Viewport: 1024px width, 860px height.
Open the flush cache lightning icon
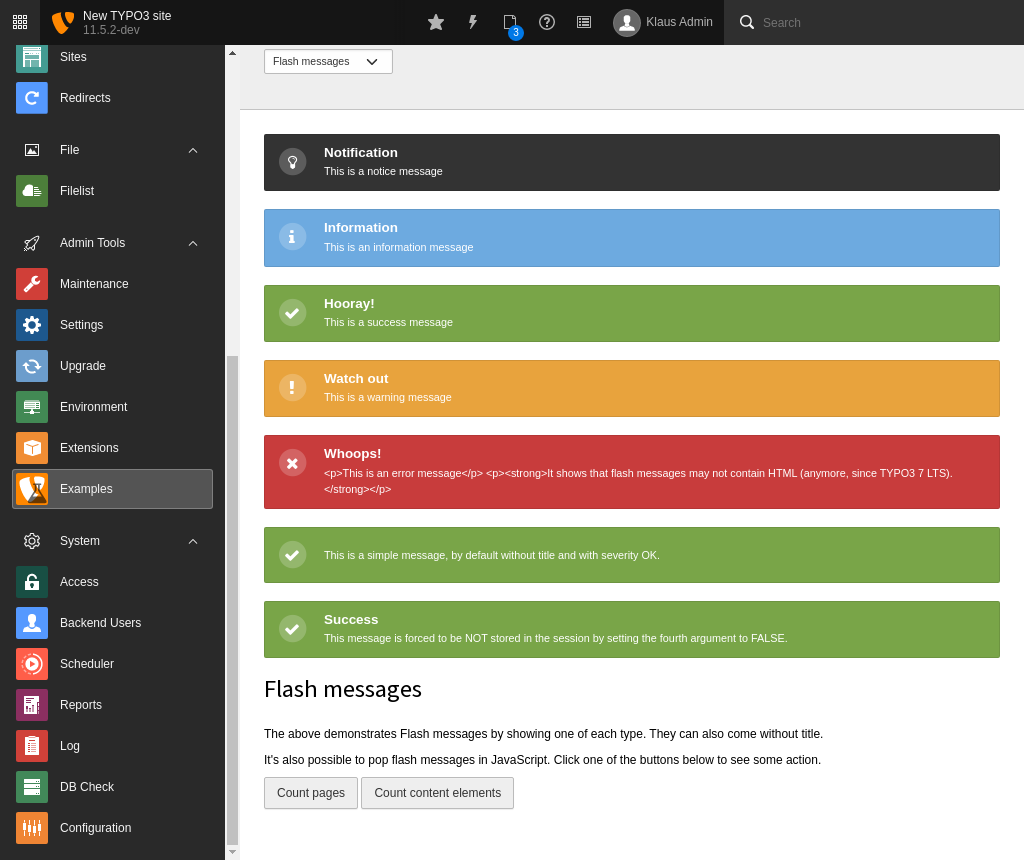click(x=473, y=22)
